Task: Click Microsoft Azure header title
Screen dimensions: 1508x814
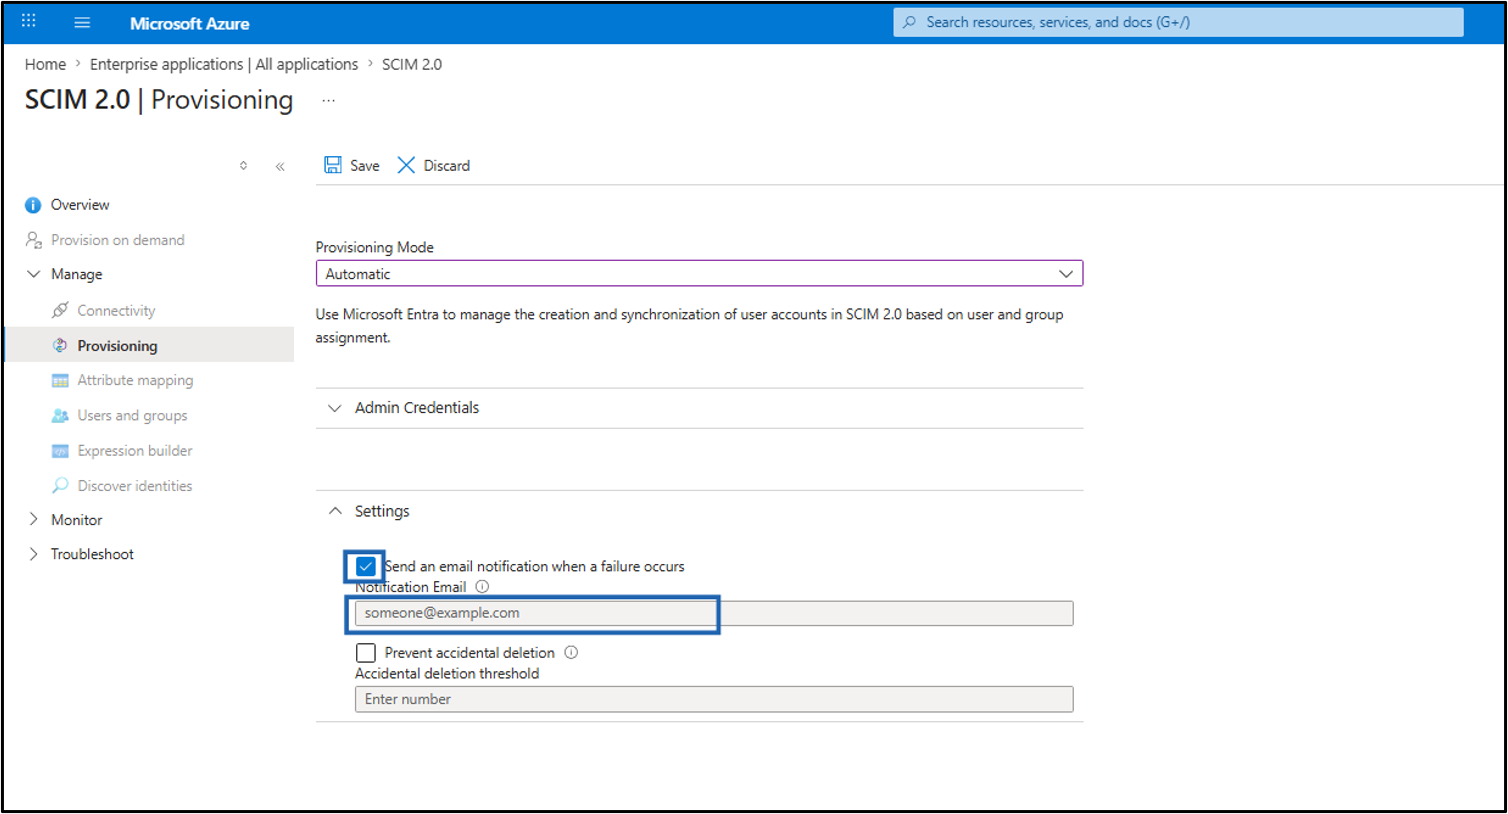Action: 189,23
